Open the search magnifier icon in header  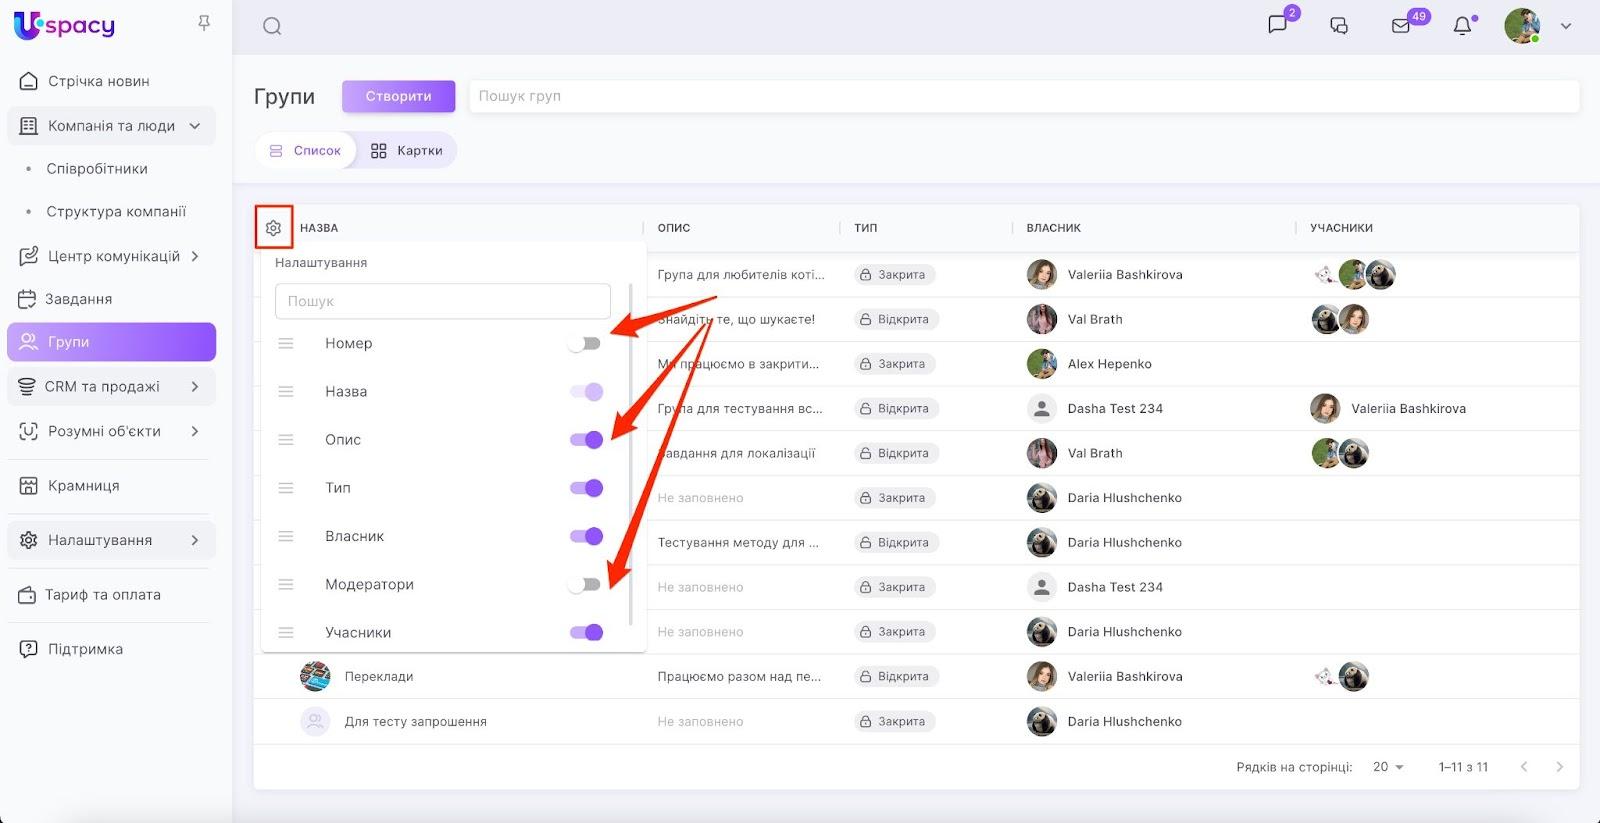(272, 26)
